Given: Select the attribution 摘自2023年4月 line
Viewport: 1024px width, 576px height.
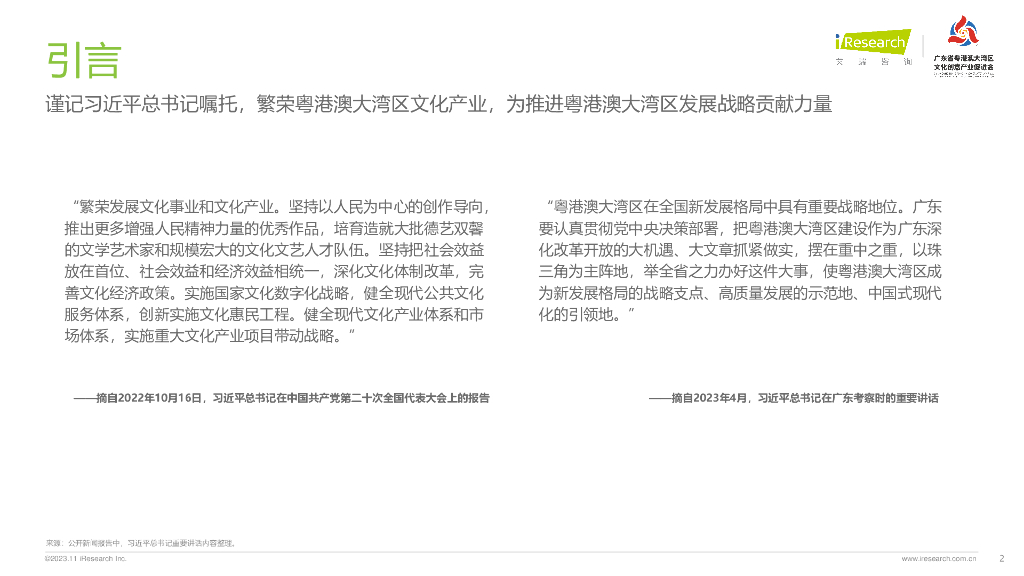Looking at the screenshot, I should coord(793,398).
